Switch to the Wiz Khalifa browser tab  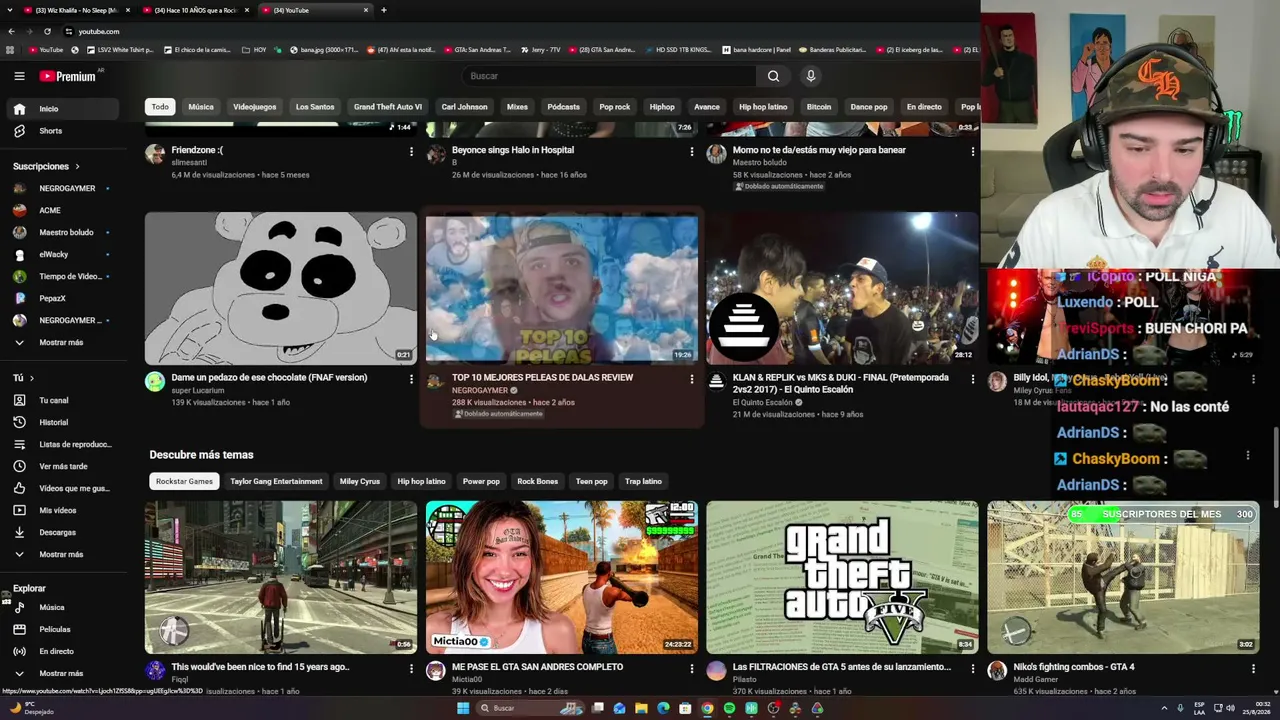coord(77,10)
